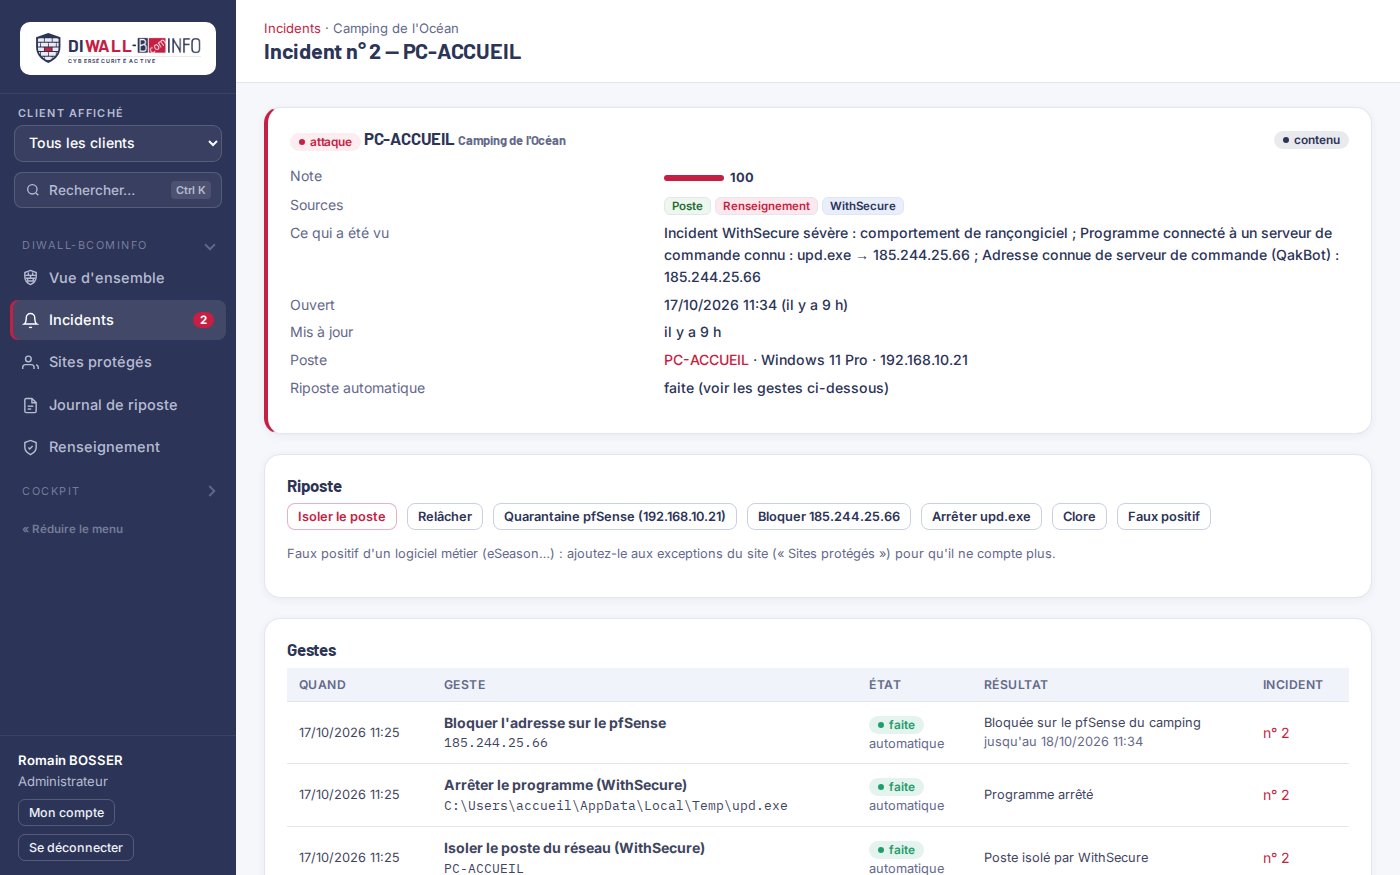Click the WithSecure source tag
The image size is (1400, 875).
863,206
